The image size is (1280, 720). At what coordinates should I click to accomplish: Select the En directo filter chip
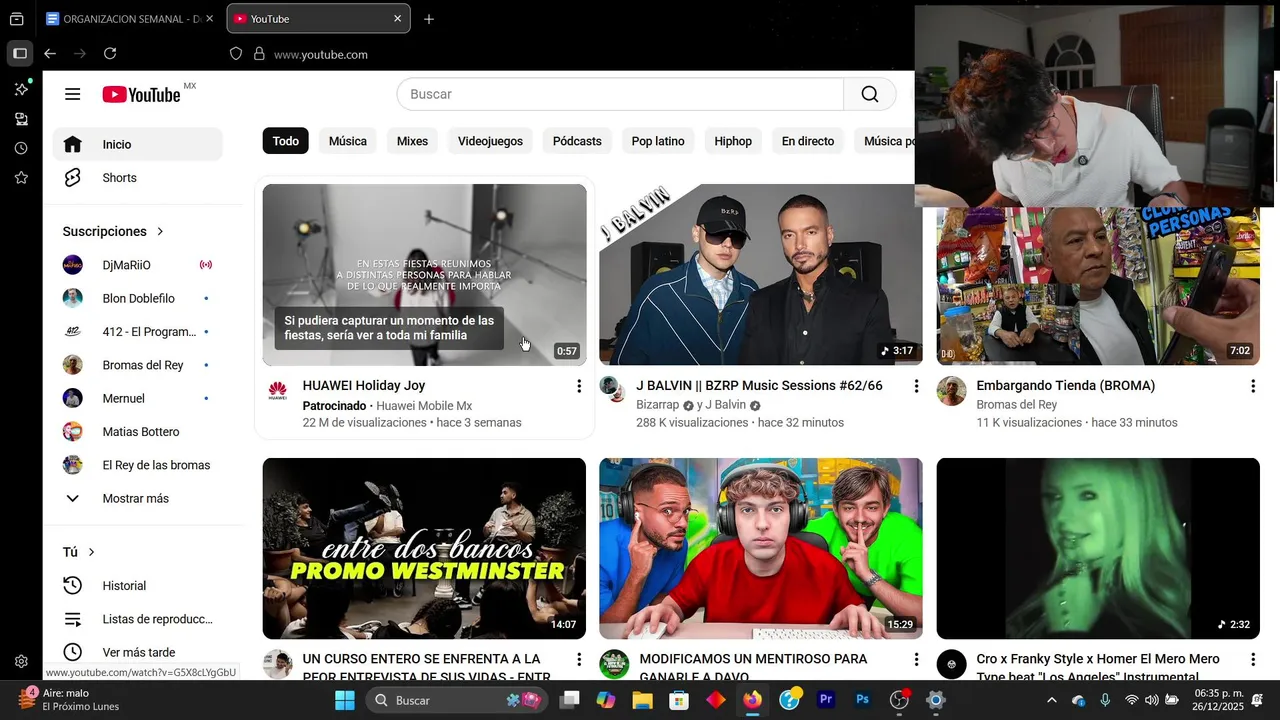click(808, 141)
